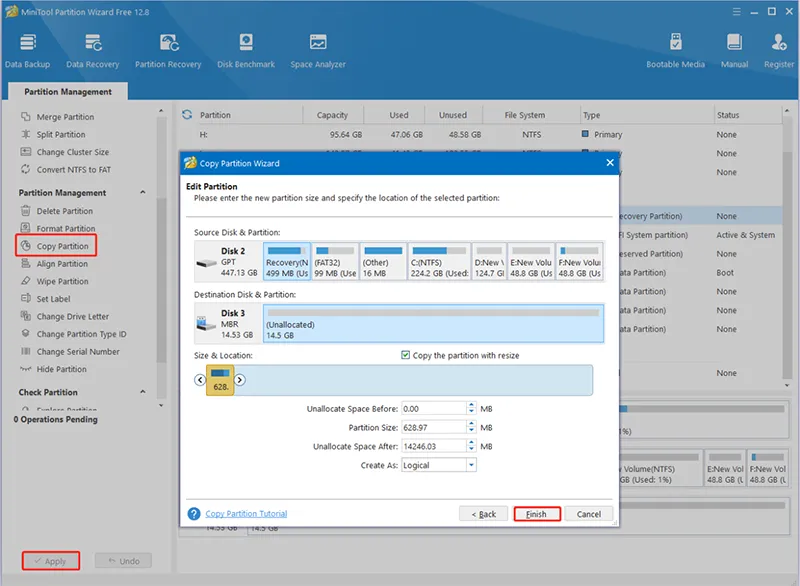Image resolution: width=800 pixels, height=586 pixels.
Task: Select Hide Partition in the sidebar
Action: 61,369
